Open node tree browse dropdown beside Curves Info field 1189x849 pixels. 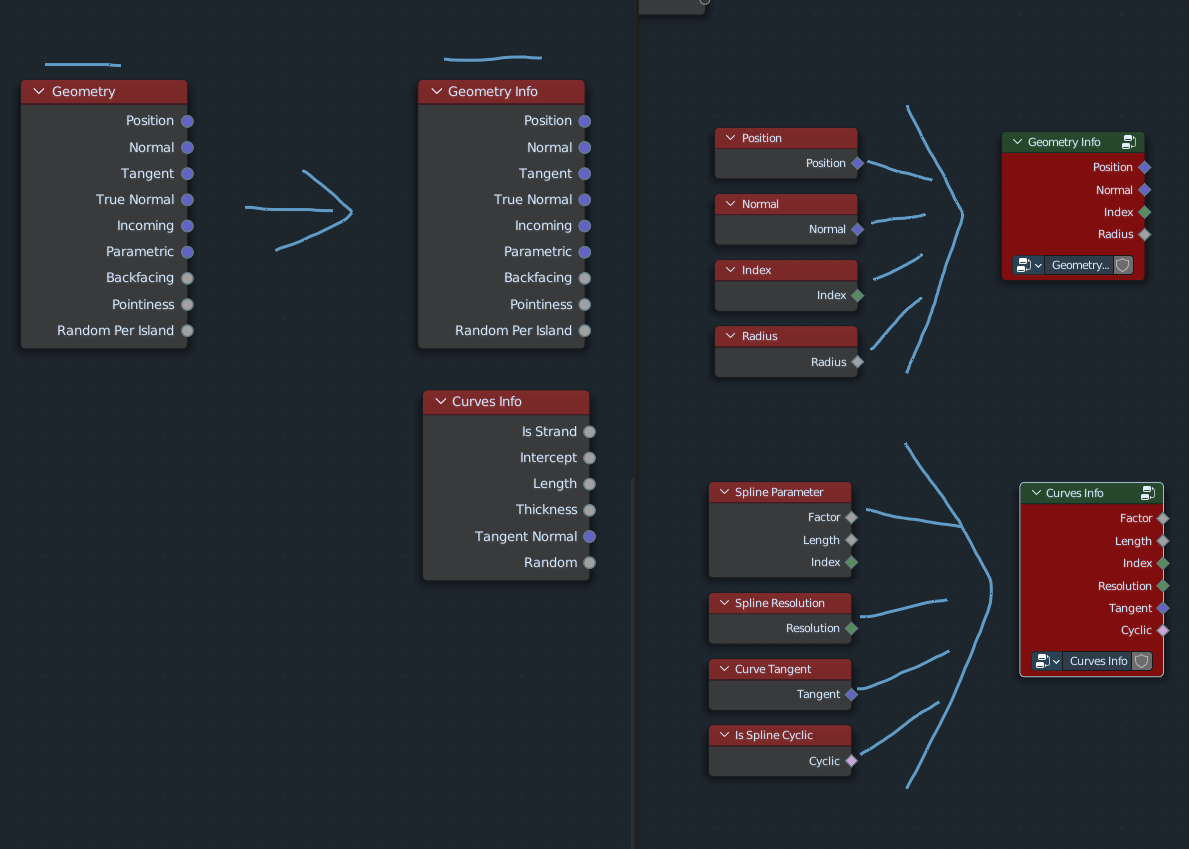pos(1047,661)
